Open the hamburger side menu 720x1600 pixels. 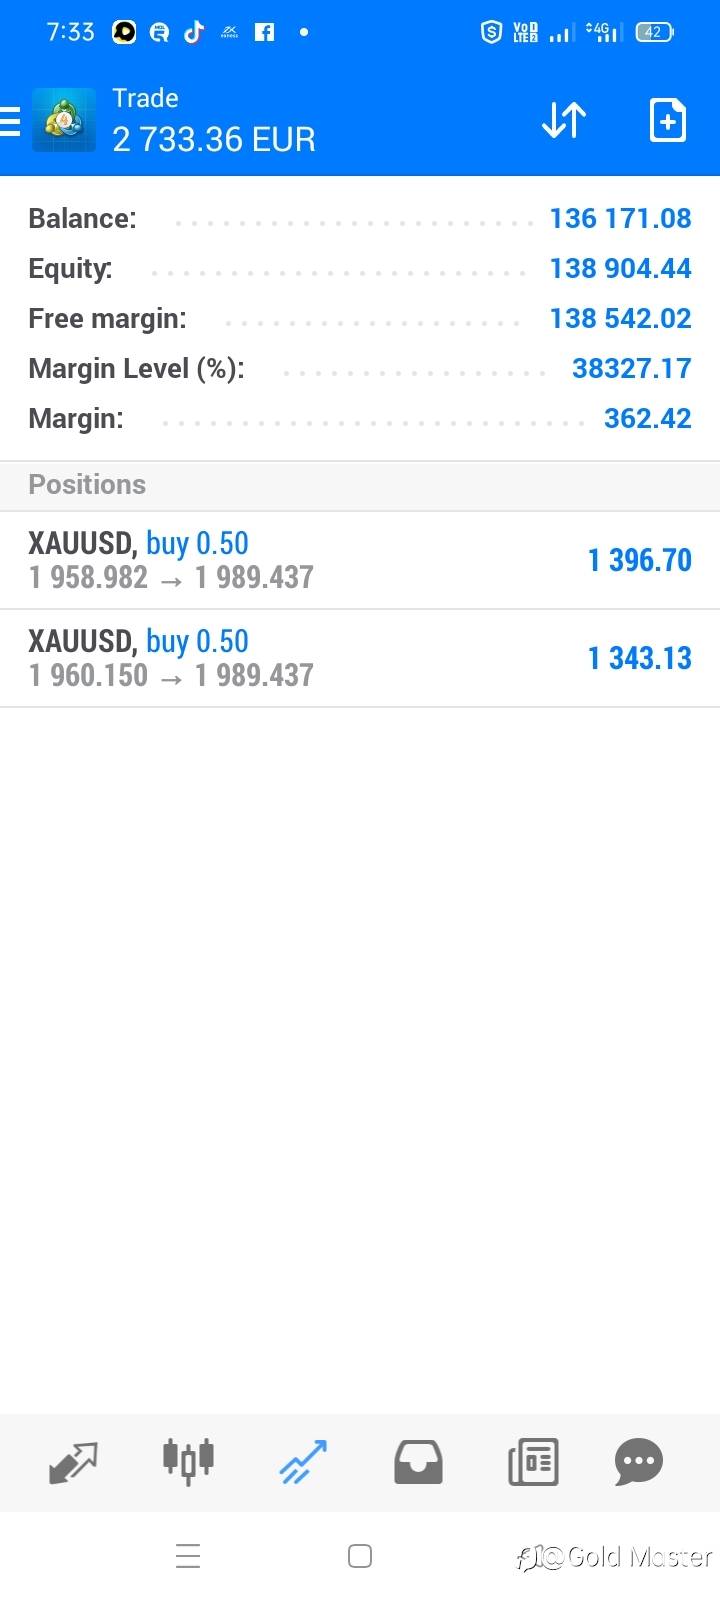(x=10, y=121)
